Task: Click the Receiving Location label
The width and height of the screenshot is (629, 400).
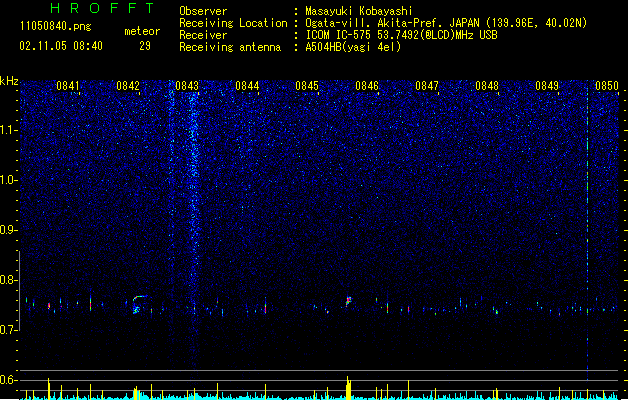Action: [233, 23]
